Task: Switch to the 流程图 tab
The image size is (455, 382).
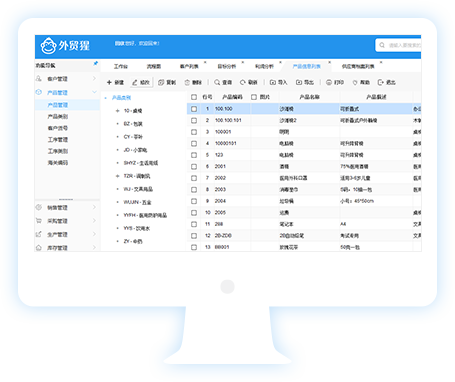Action: (x=154, y=66)
